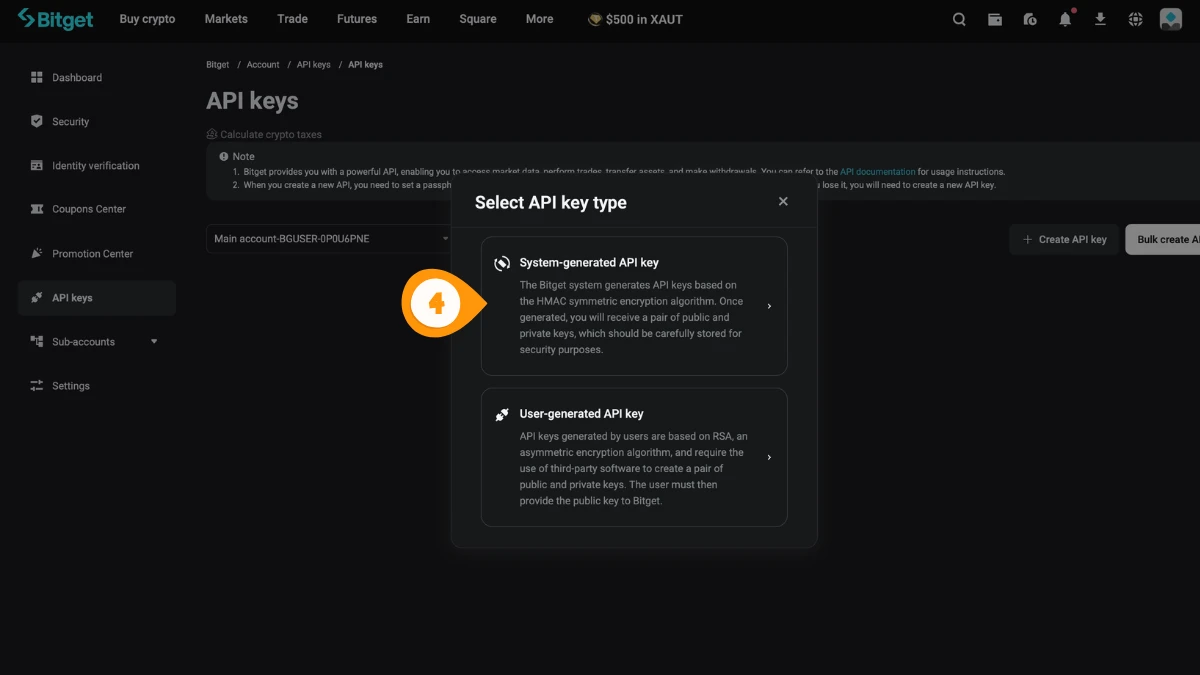Click the API keys sidebar icon

pyautogui.click(x=37, y=297)
